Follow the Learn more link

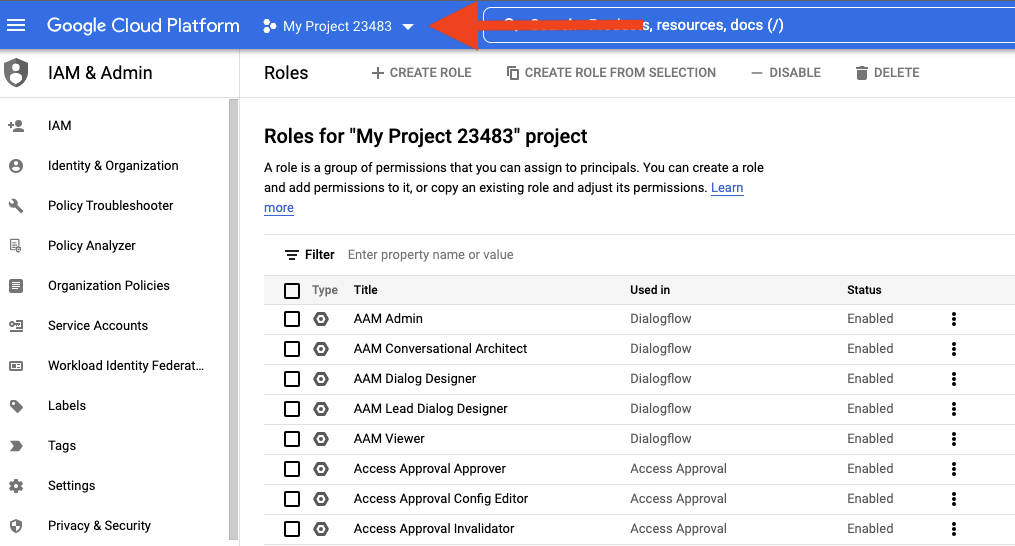click(727, 188)
